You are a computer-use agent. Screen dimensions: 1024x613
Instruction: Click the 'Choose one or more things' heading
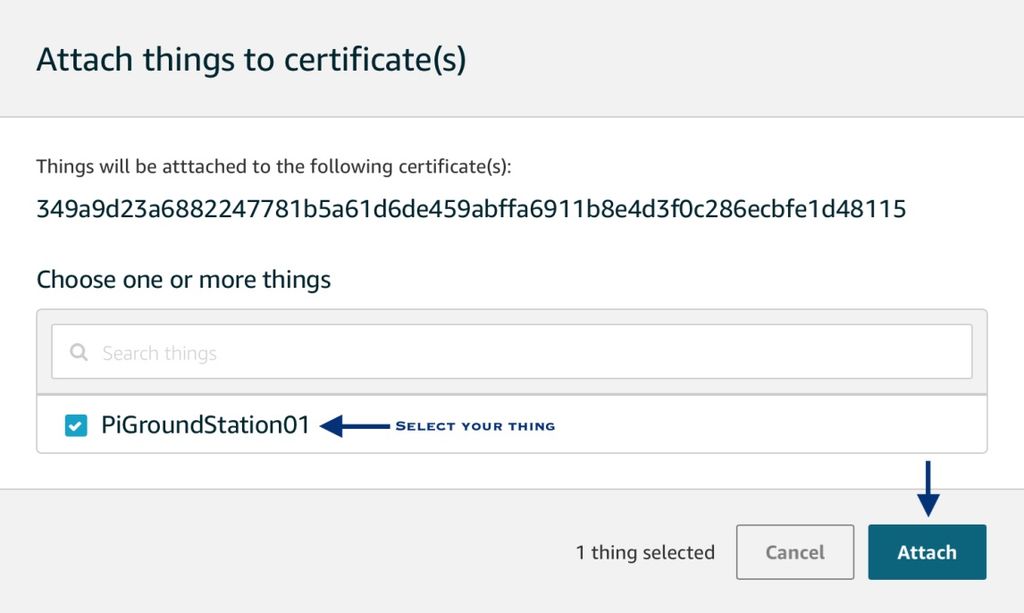tap(184, 279)
